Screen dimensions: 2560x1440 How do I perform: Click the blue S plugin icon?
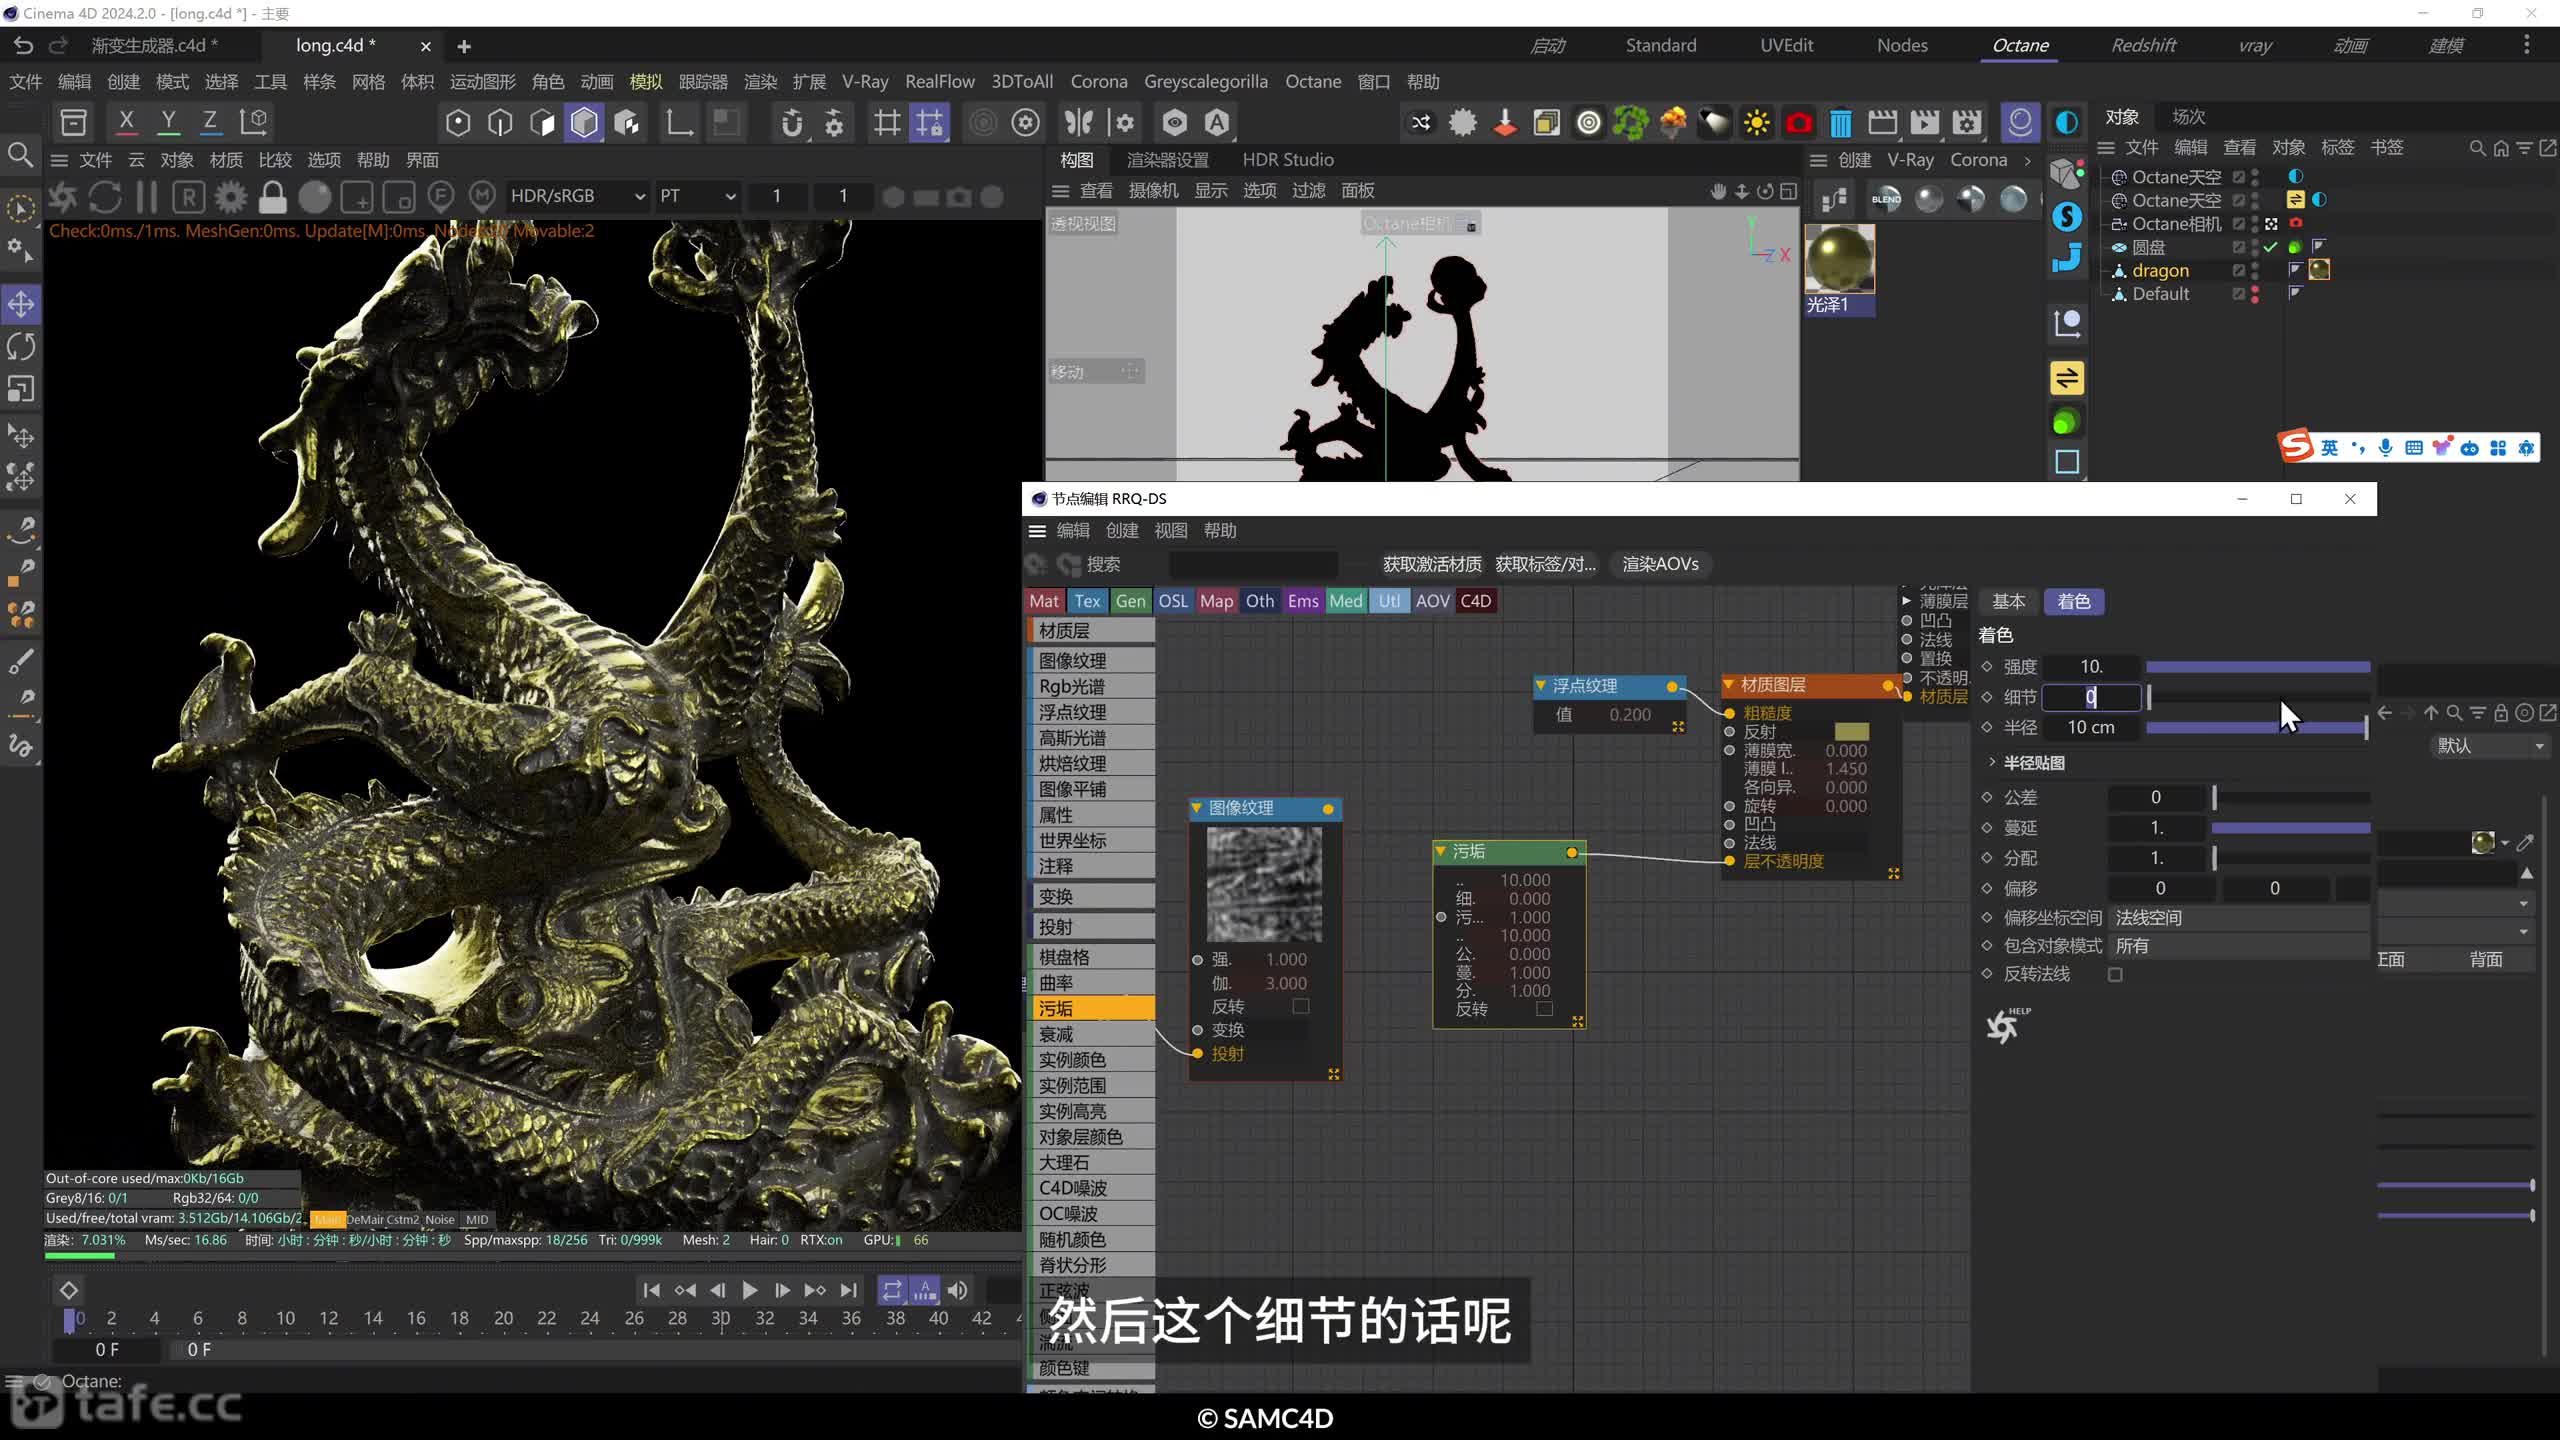pyautogui.click(x=2067, y=217)
